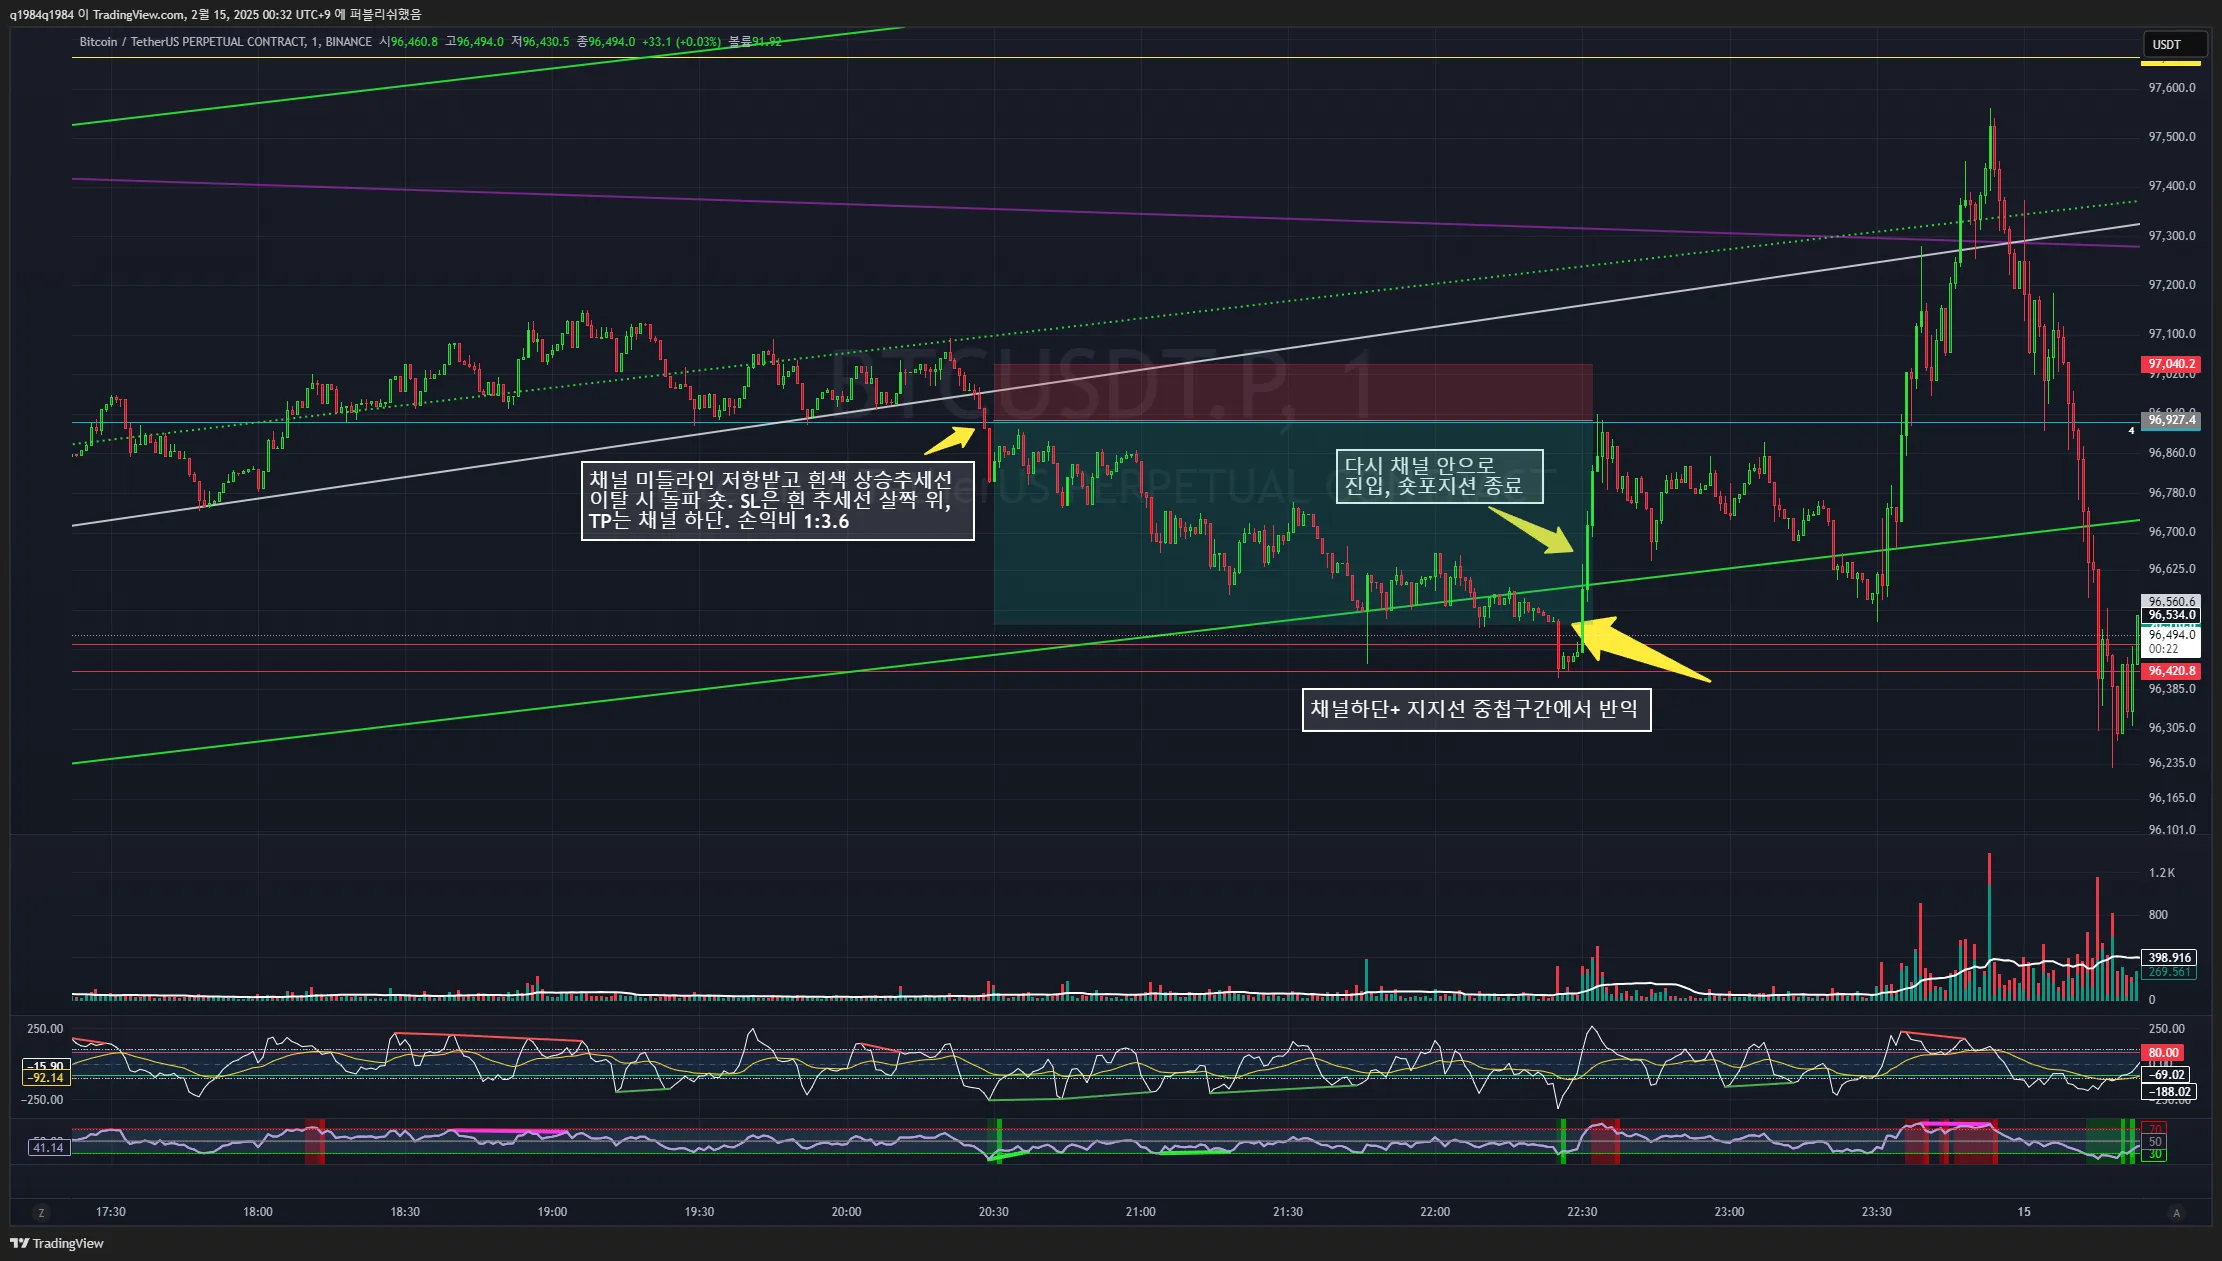Click the -69.02 oscillator value label
The image size is (2222, 1261).
pos(2168,1075)
